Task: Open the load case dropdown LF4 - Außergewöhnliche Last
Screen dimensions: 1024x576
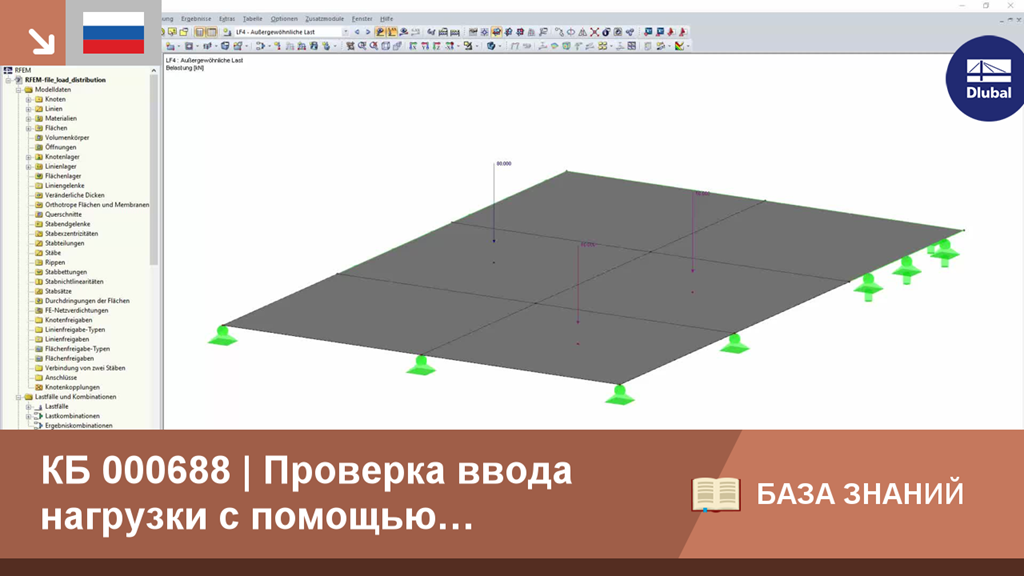Action: tap(291, 32)
